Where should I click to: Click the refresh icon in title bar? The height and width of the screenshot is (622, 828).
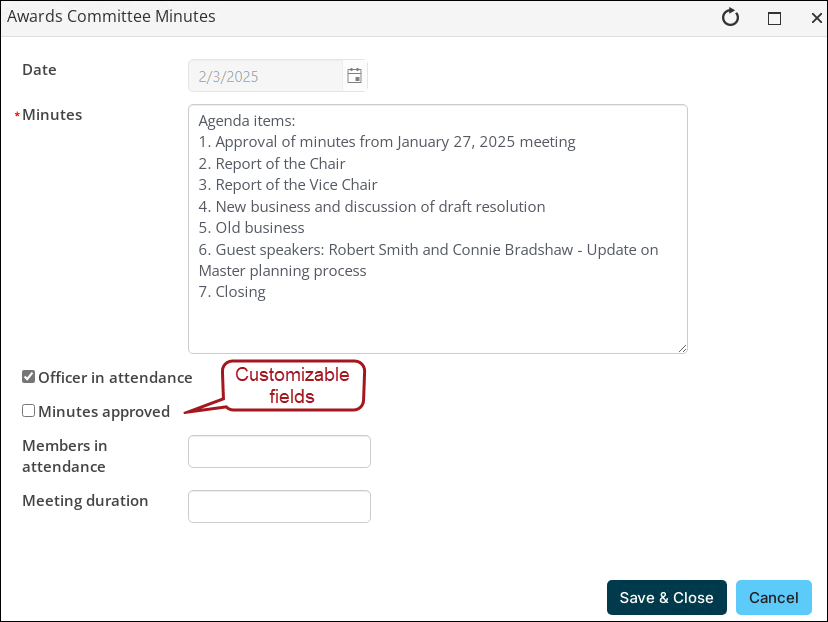[730, 17]
